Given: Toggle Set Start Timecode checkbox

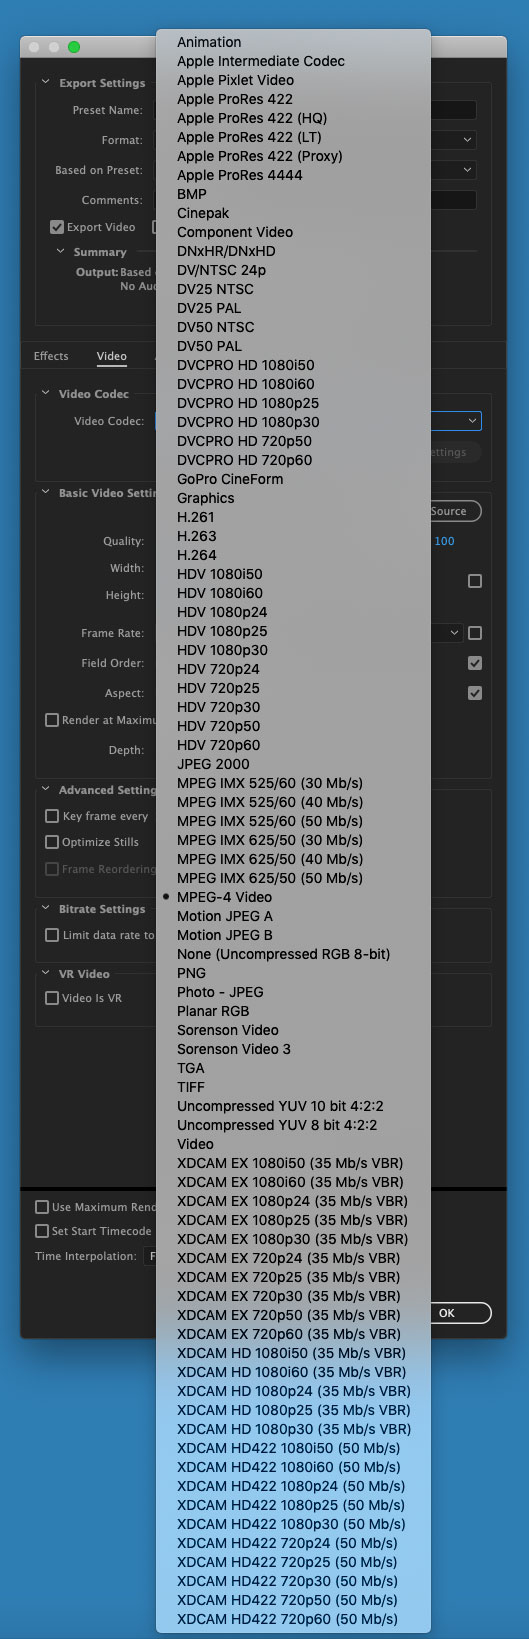Looking at the screenshot, I should (x=42, y=1231).
